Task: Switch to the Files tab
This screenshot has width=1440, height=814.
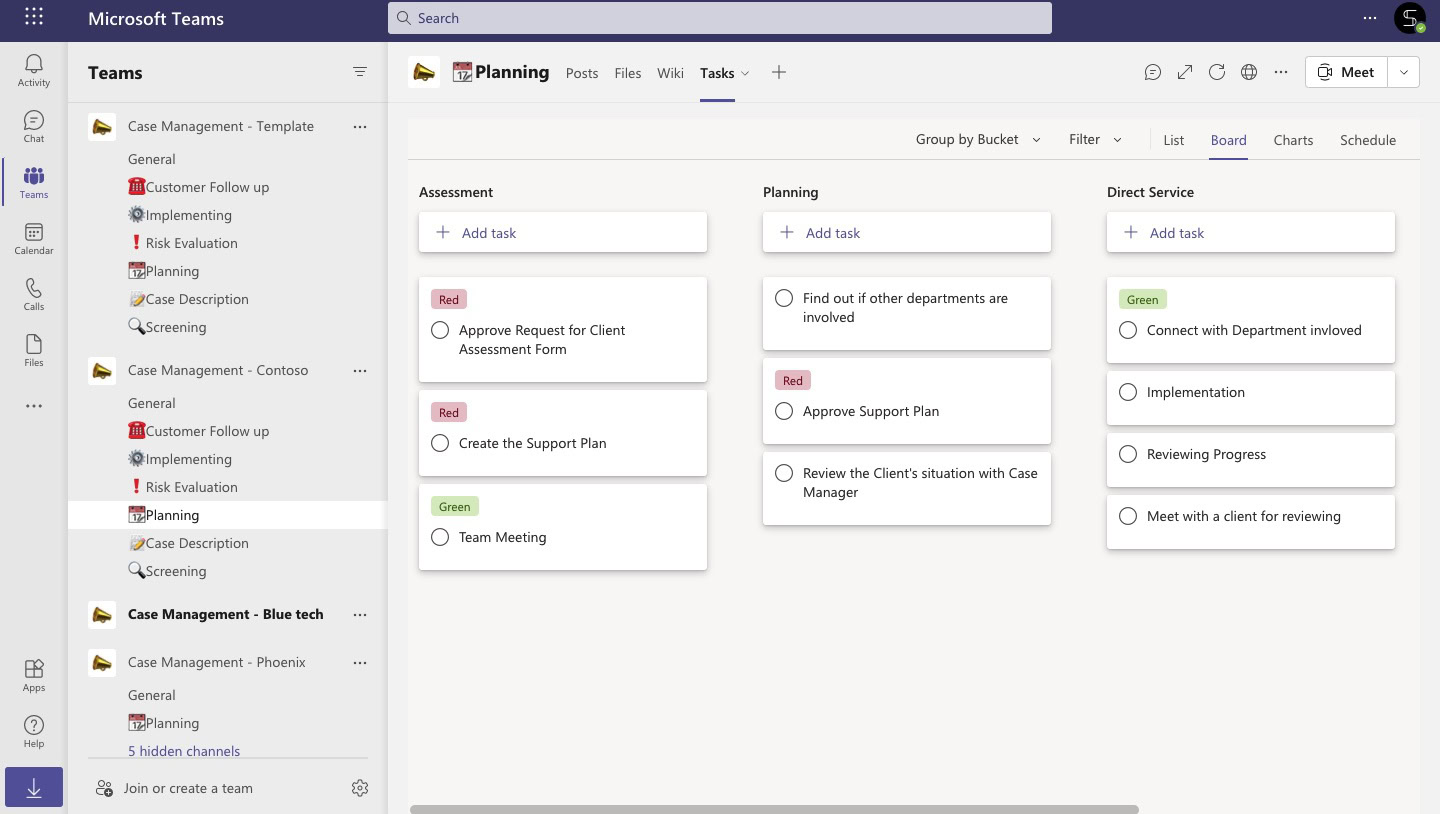Action: [628, 73]
